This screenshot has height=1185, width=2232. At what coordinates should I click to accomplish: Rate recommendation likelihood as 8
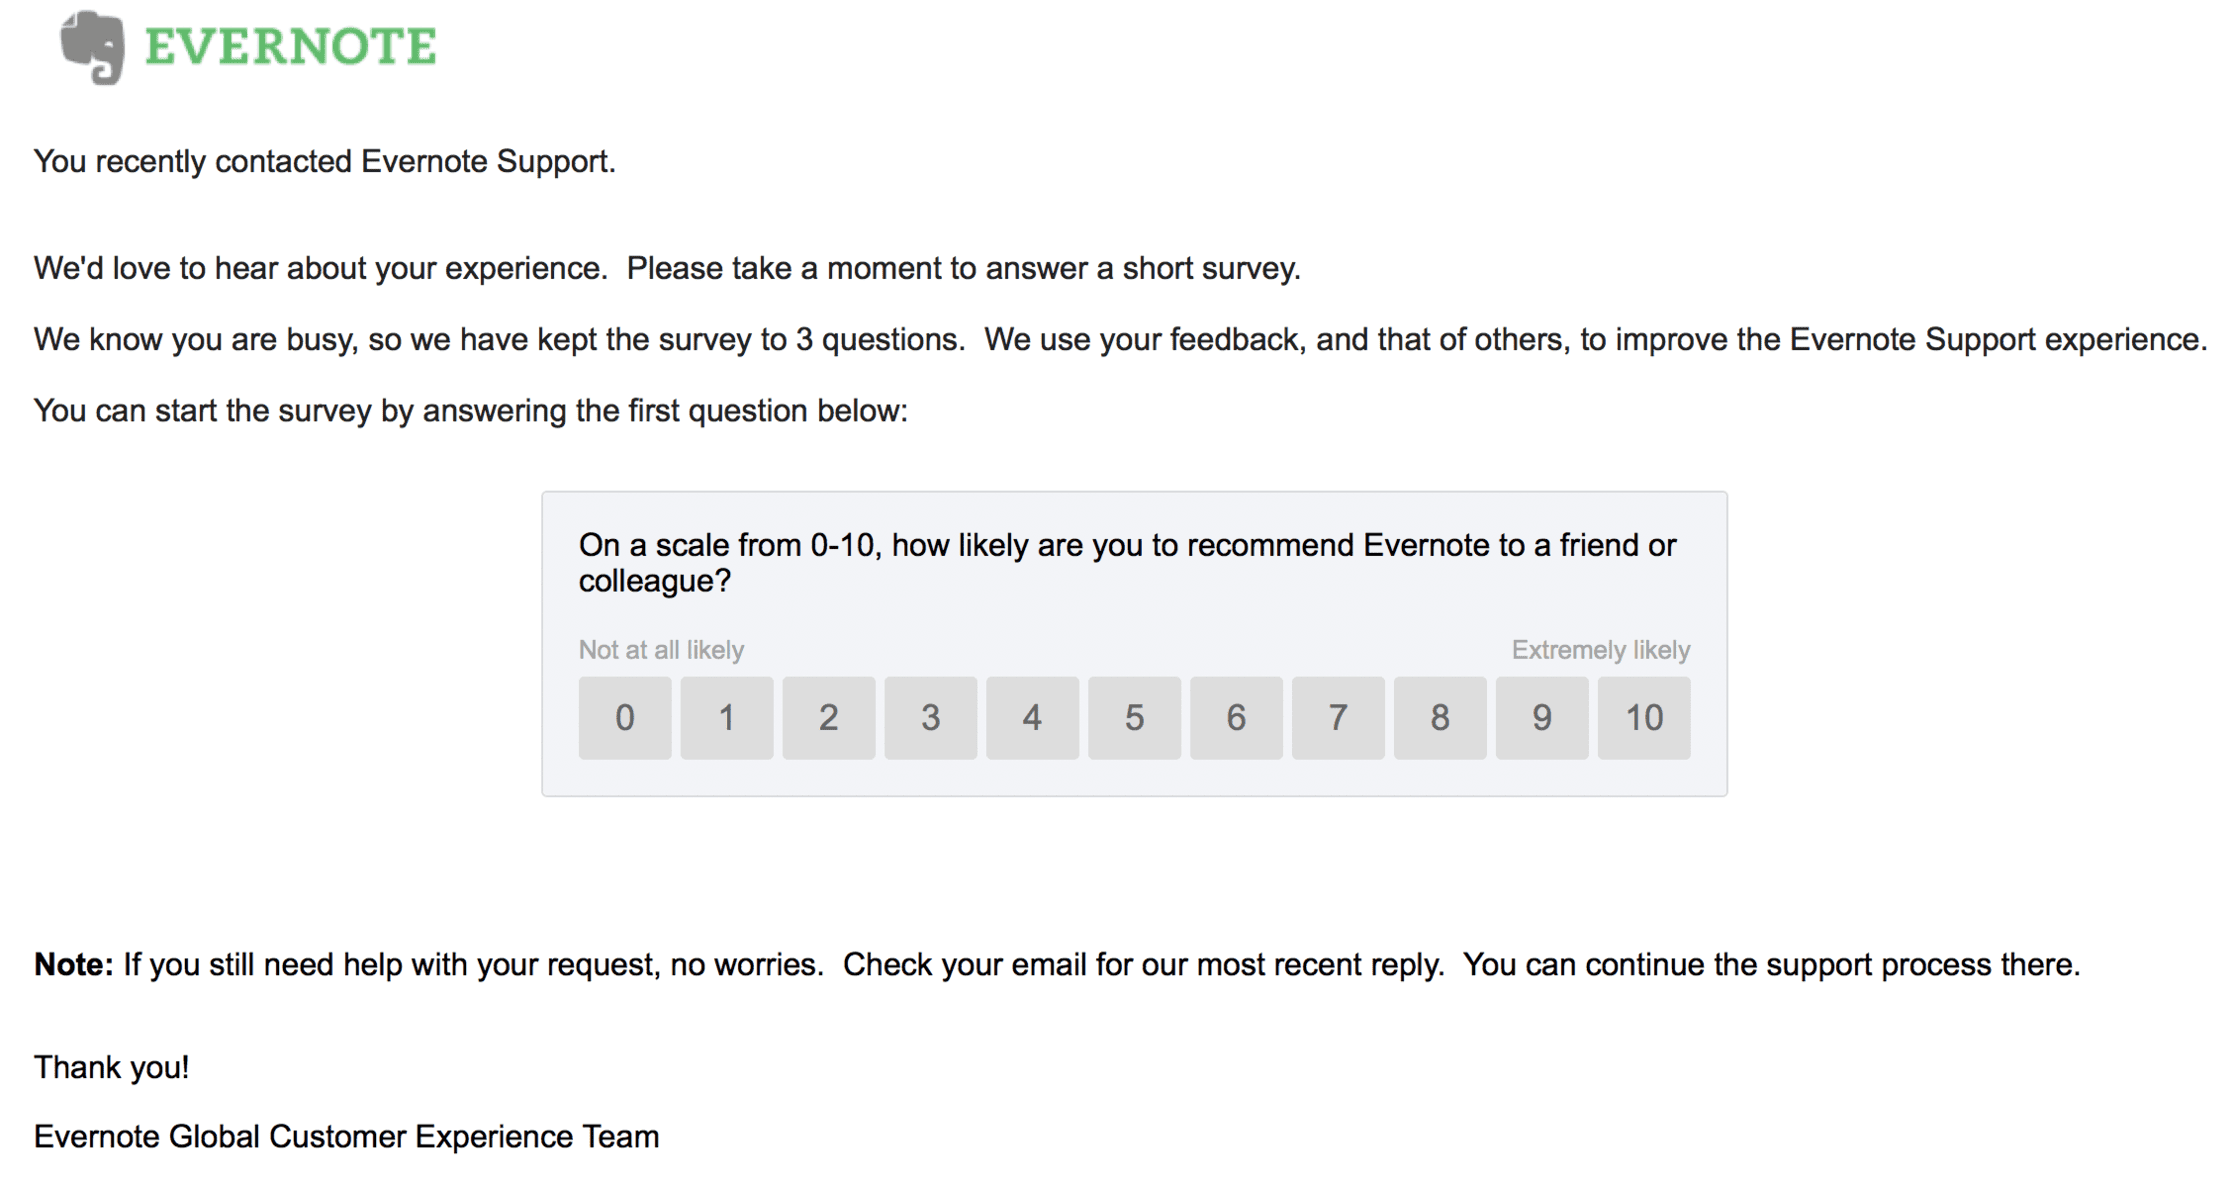1440,718
